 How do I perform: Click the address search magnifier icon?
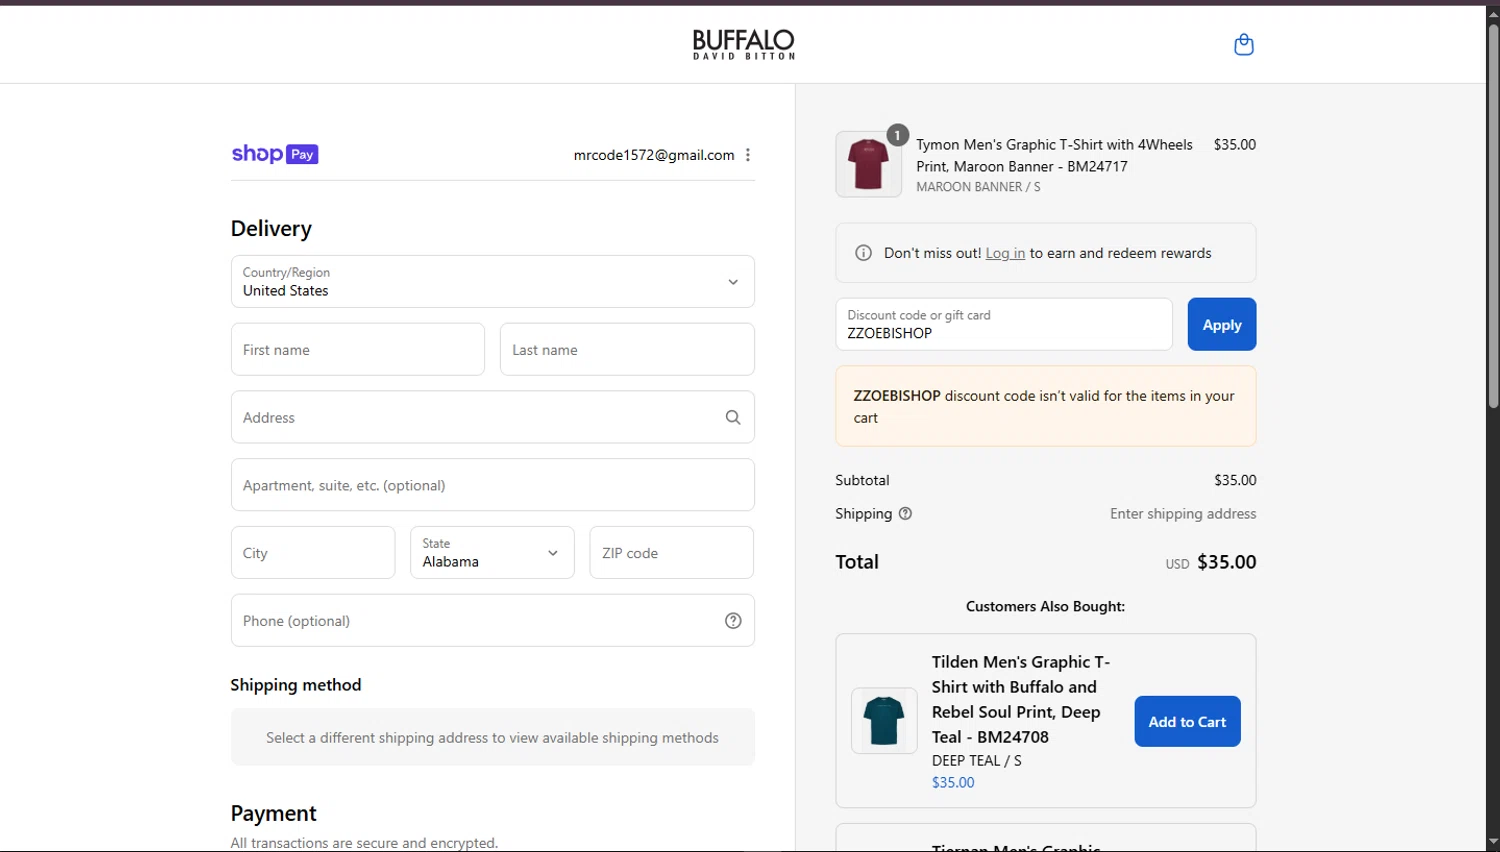click(733, 417)
